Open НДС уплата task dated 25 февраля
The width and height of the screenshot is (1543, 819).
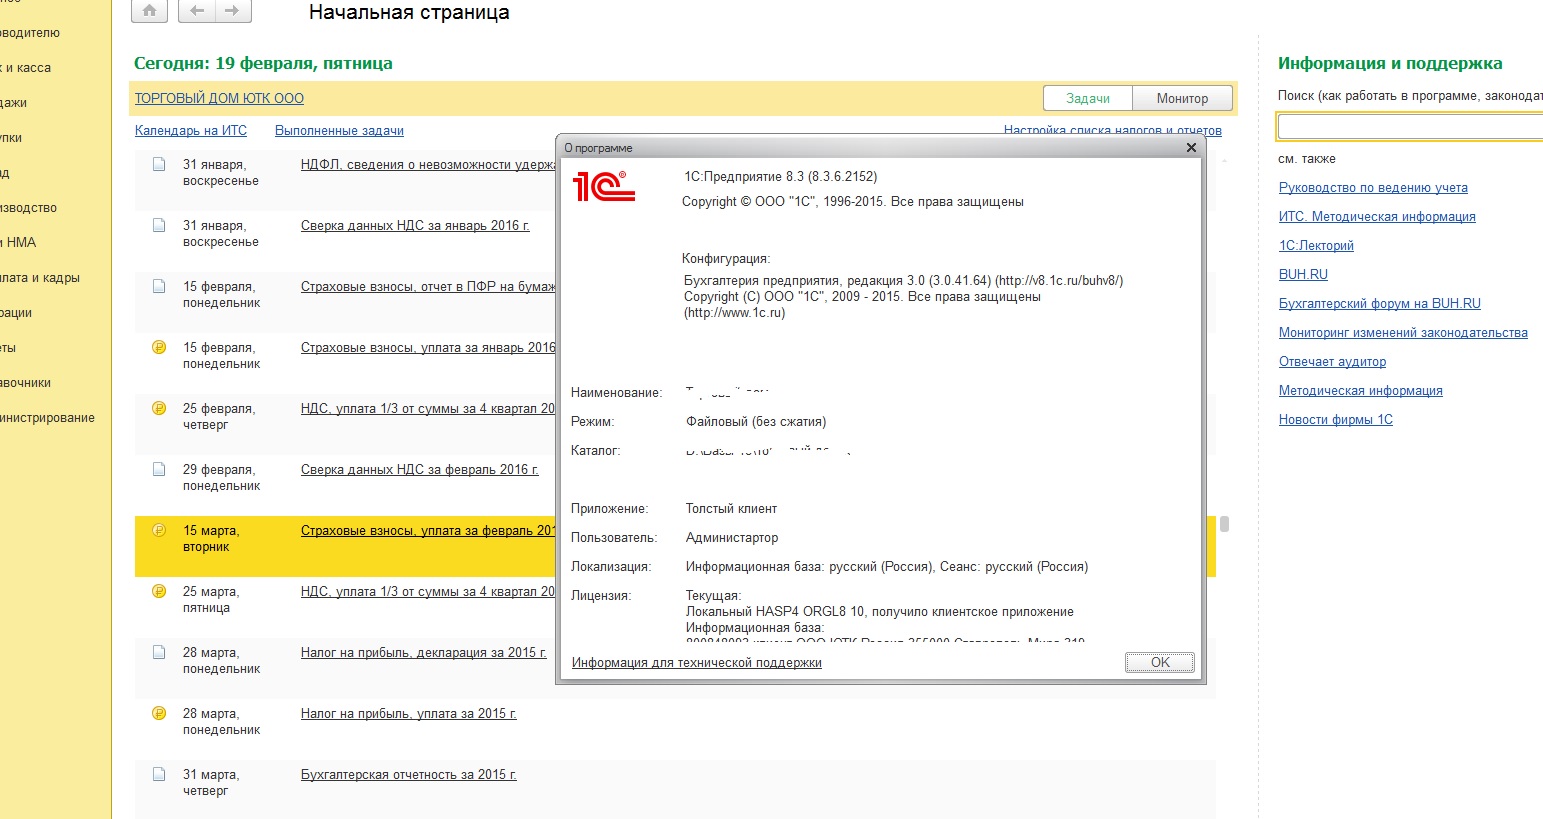pyautogui.click(x=428, y=408)
